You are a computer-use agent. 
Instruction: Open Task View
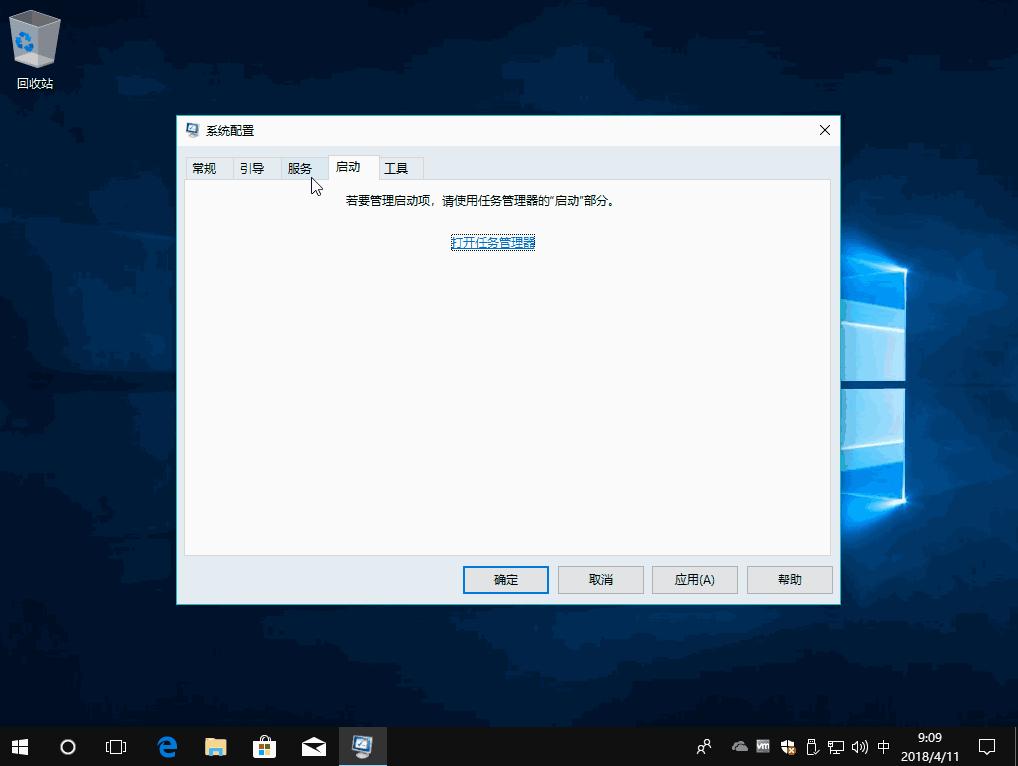click(115, 746)
